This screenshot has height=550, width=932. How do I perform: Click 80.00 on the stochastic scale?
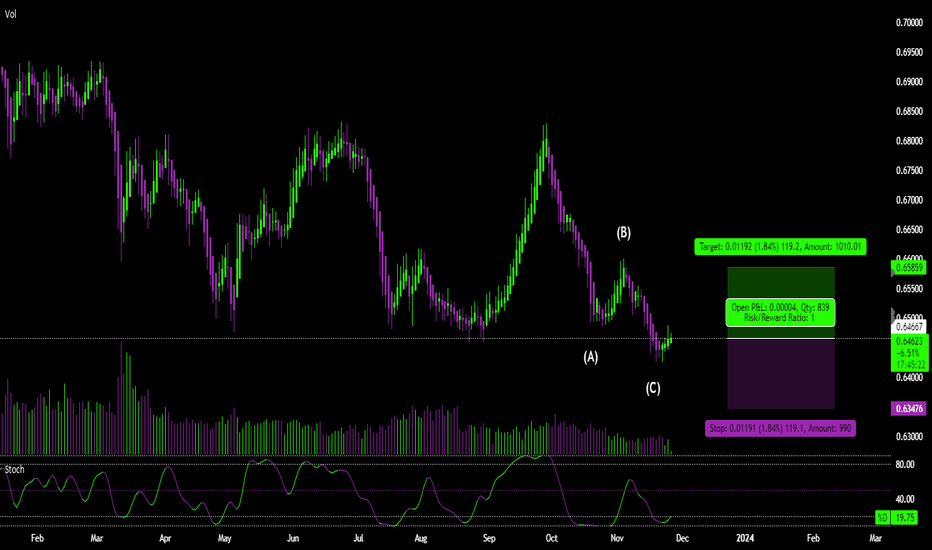point(905,464)
